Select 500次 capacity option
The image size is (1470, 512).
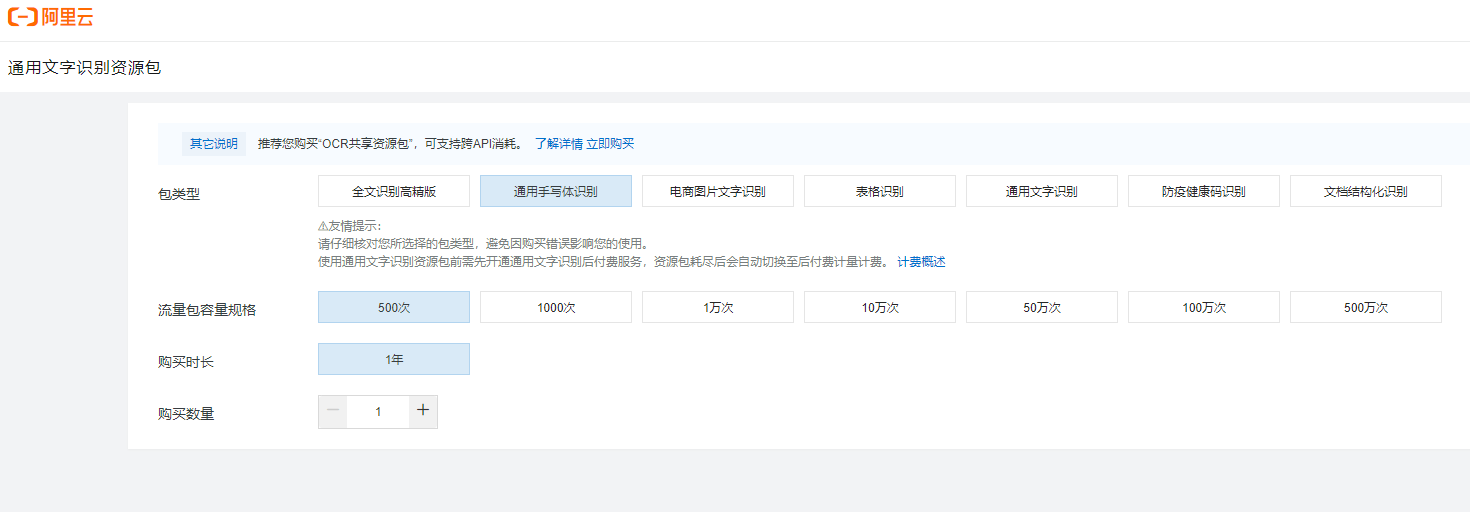pyautogui.click(x=394, y=307)
